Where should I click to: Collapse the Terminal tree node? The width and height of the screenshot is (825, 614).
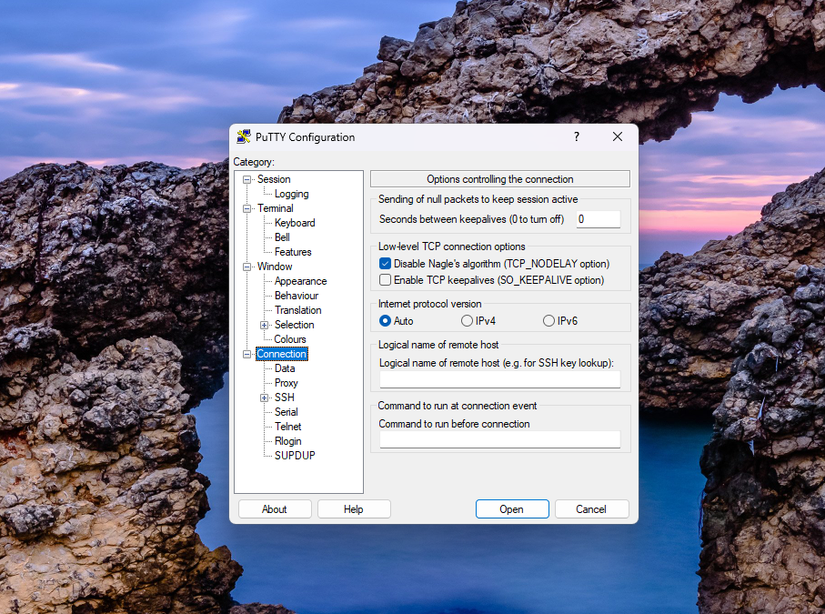[247, 208]
